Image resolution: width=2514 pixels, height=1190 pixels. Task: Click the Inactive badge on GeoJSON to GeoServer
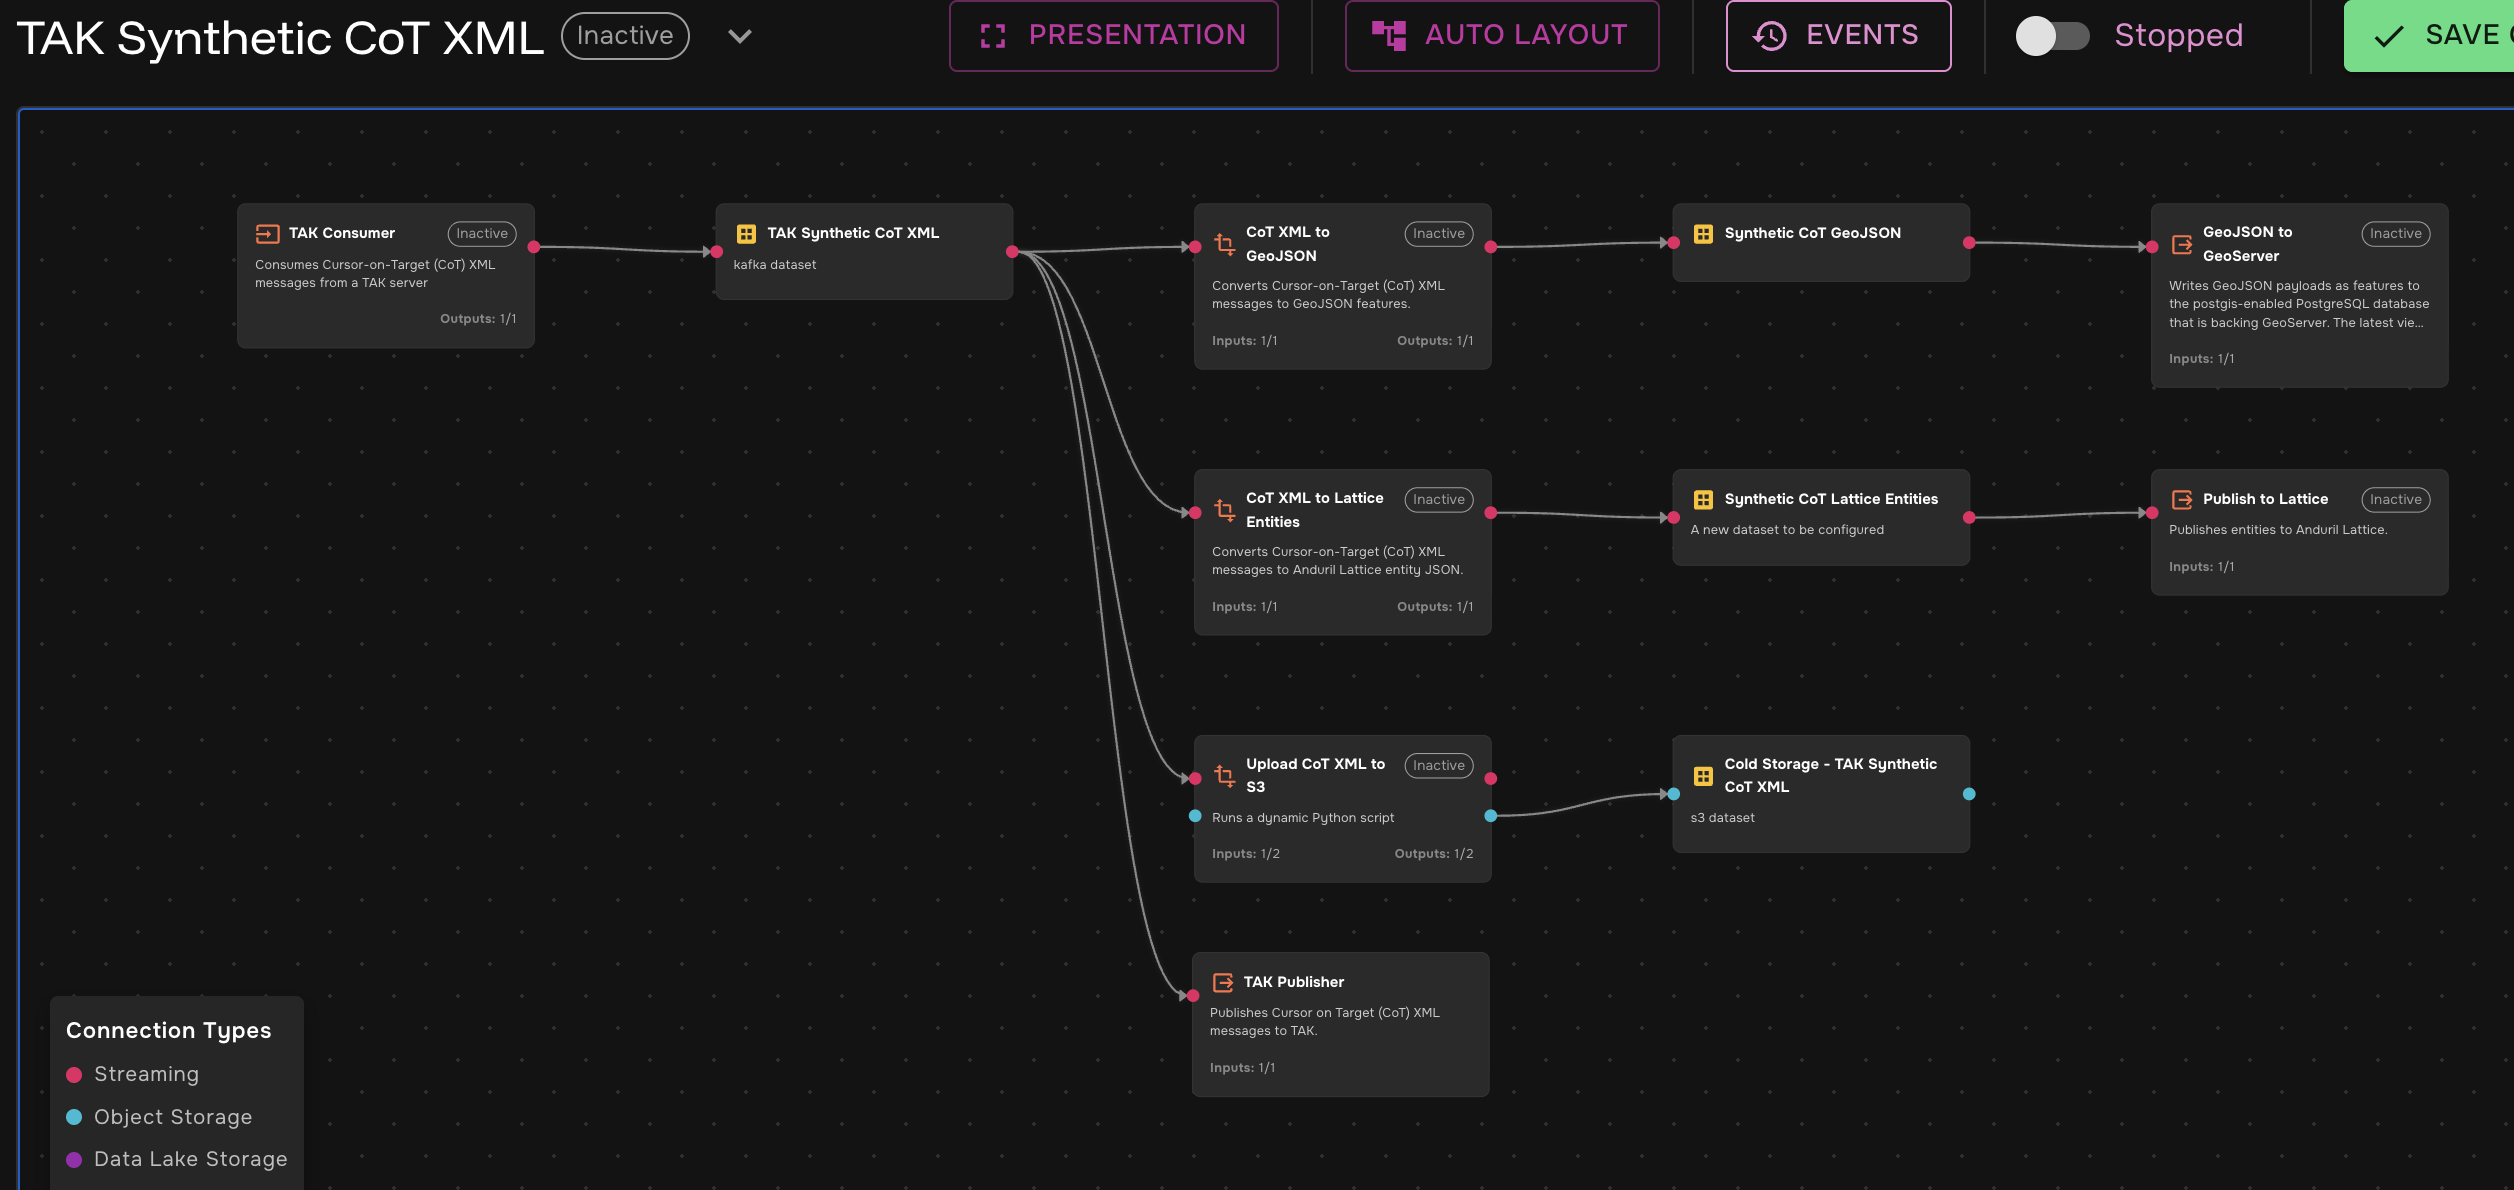click(x=2396, y=234)
